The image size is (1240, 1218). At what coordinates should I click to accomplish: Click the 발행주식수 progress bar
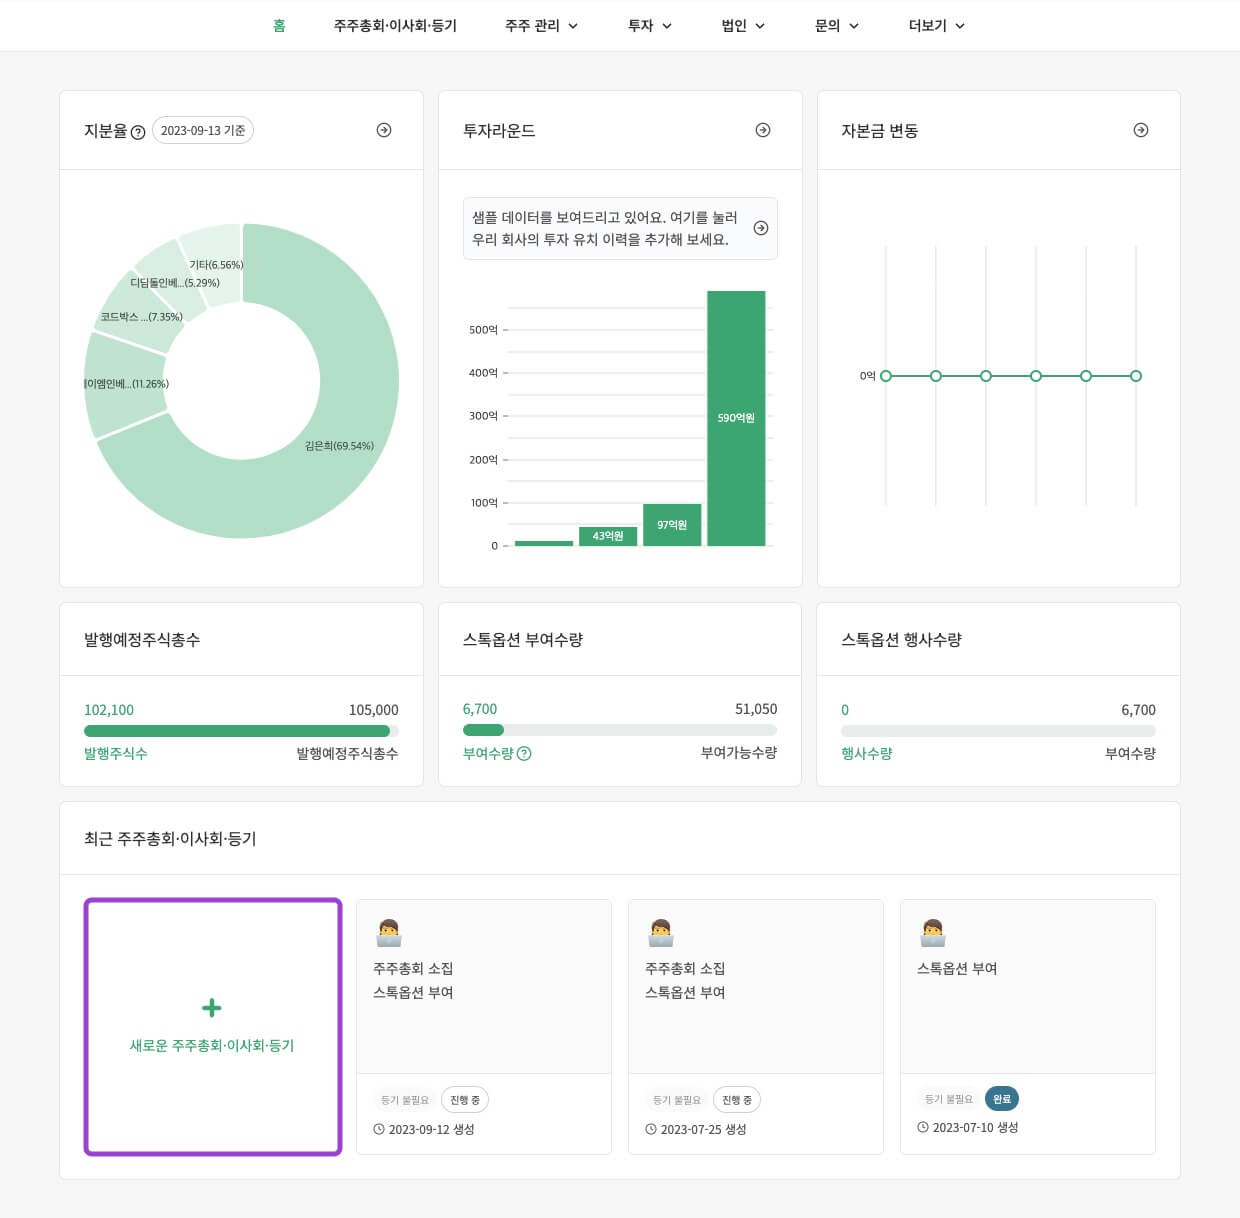pos(240,731)
